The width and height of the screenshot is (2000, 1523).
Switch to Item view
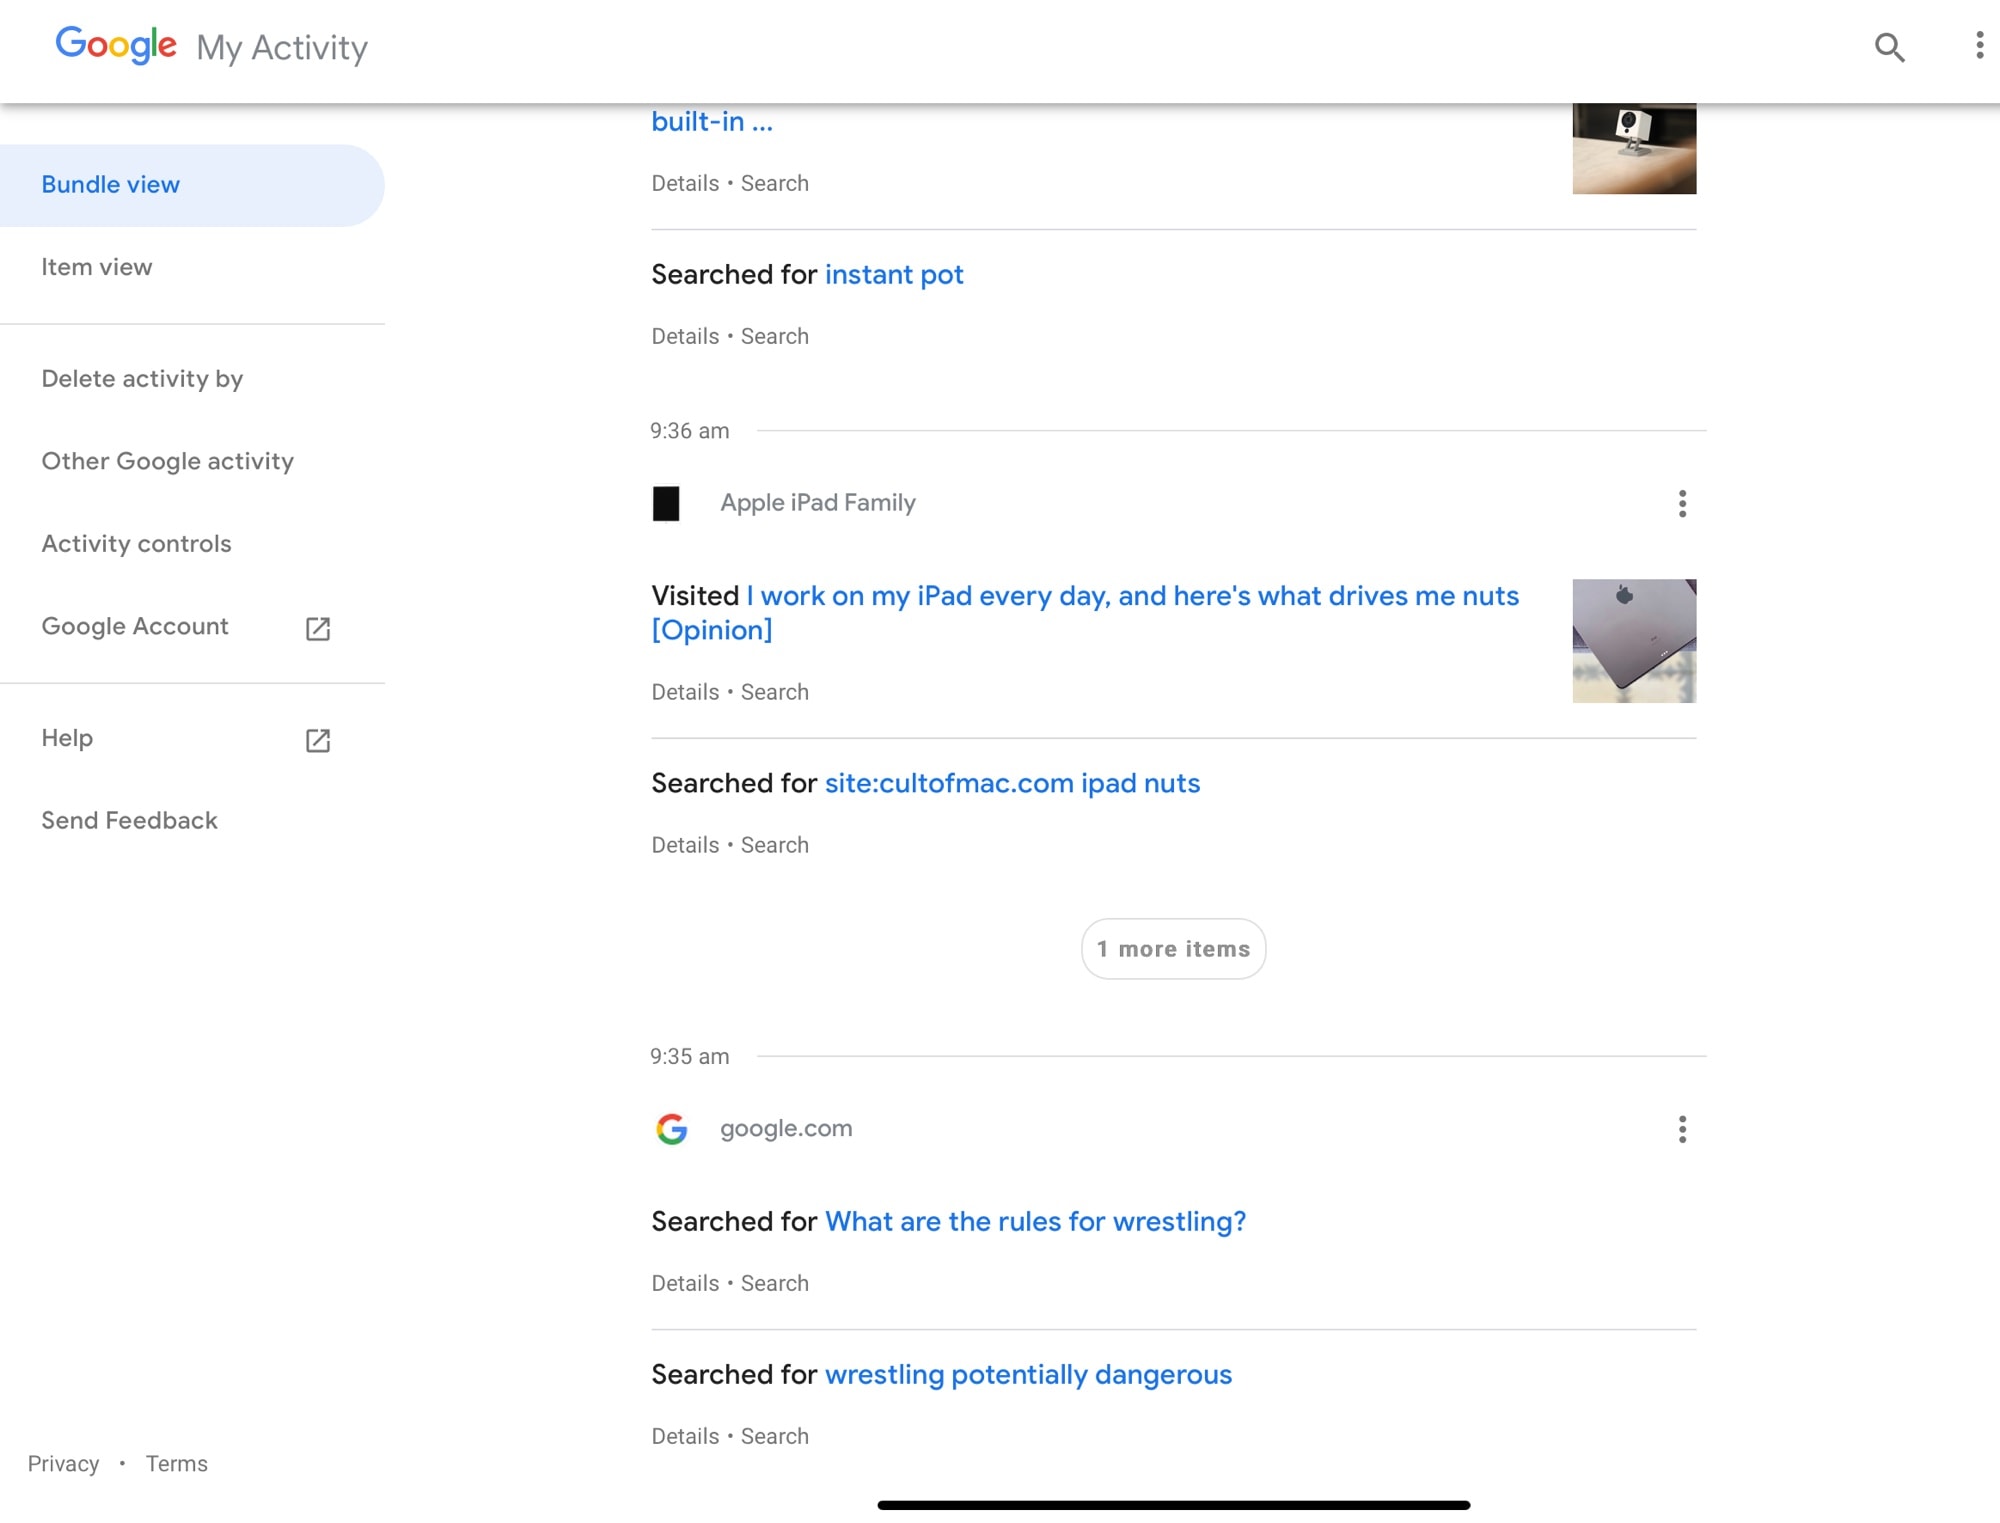point(96,267)
